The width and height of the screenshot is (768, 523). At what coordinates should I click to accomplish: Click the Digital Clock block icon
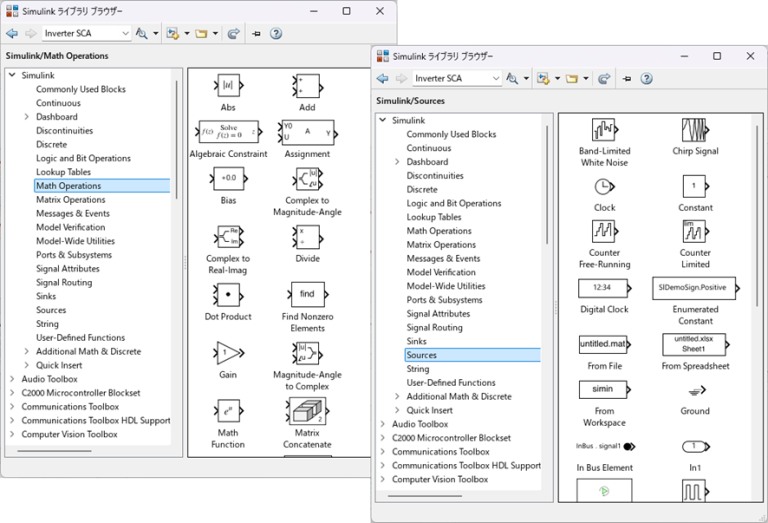603,288
